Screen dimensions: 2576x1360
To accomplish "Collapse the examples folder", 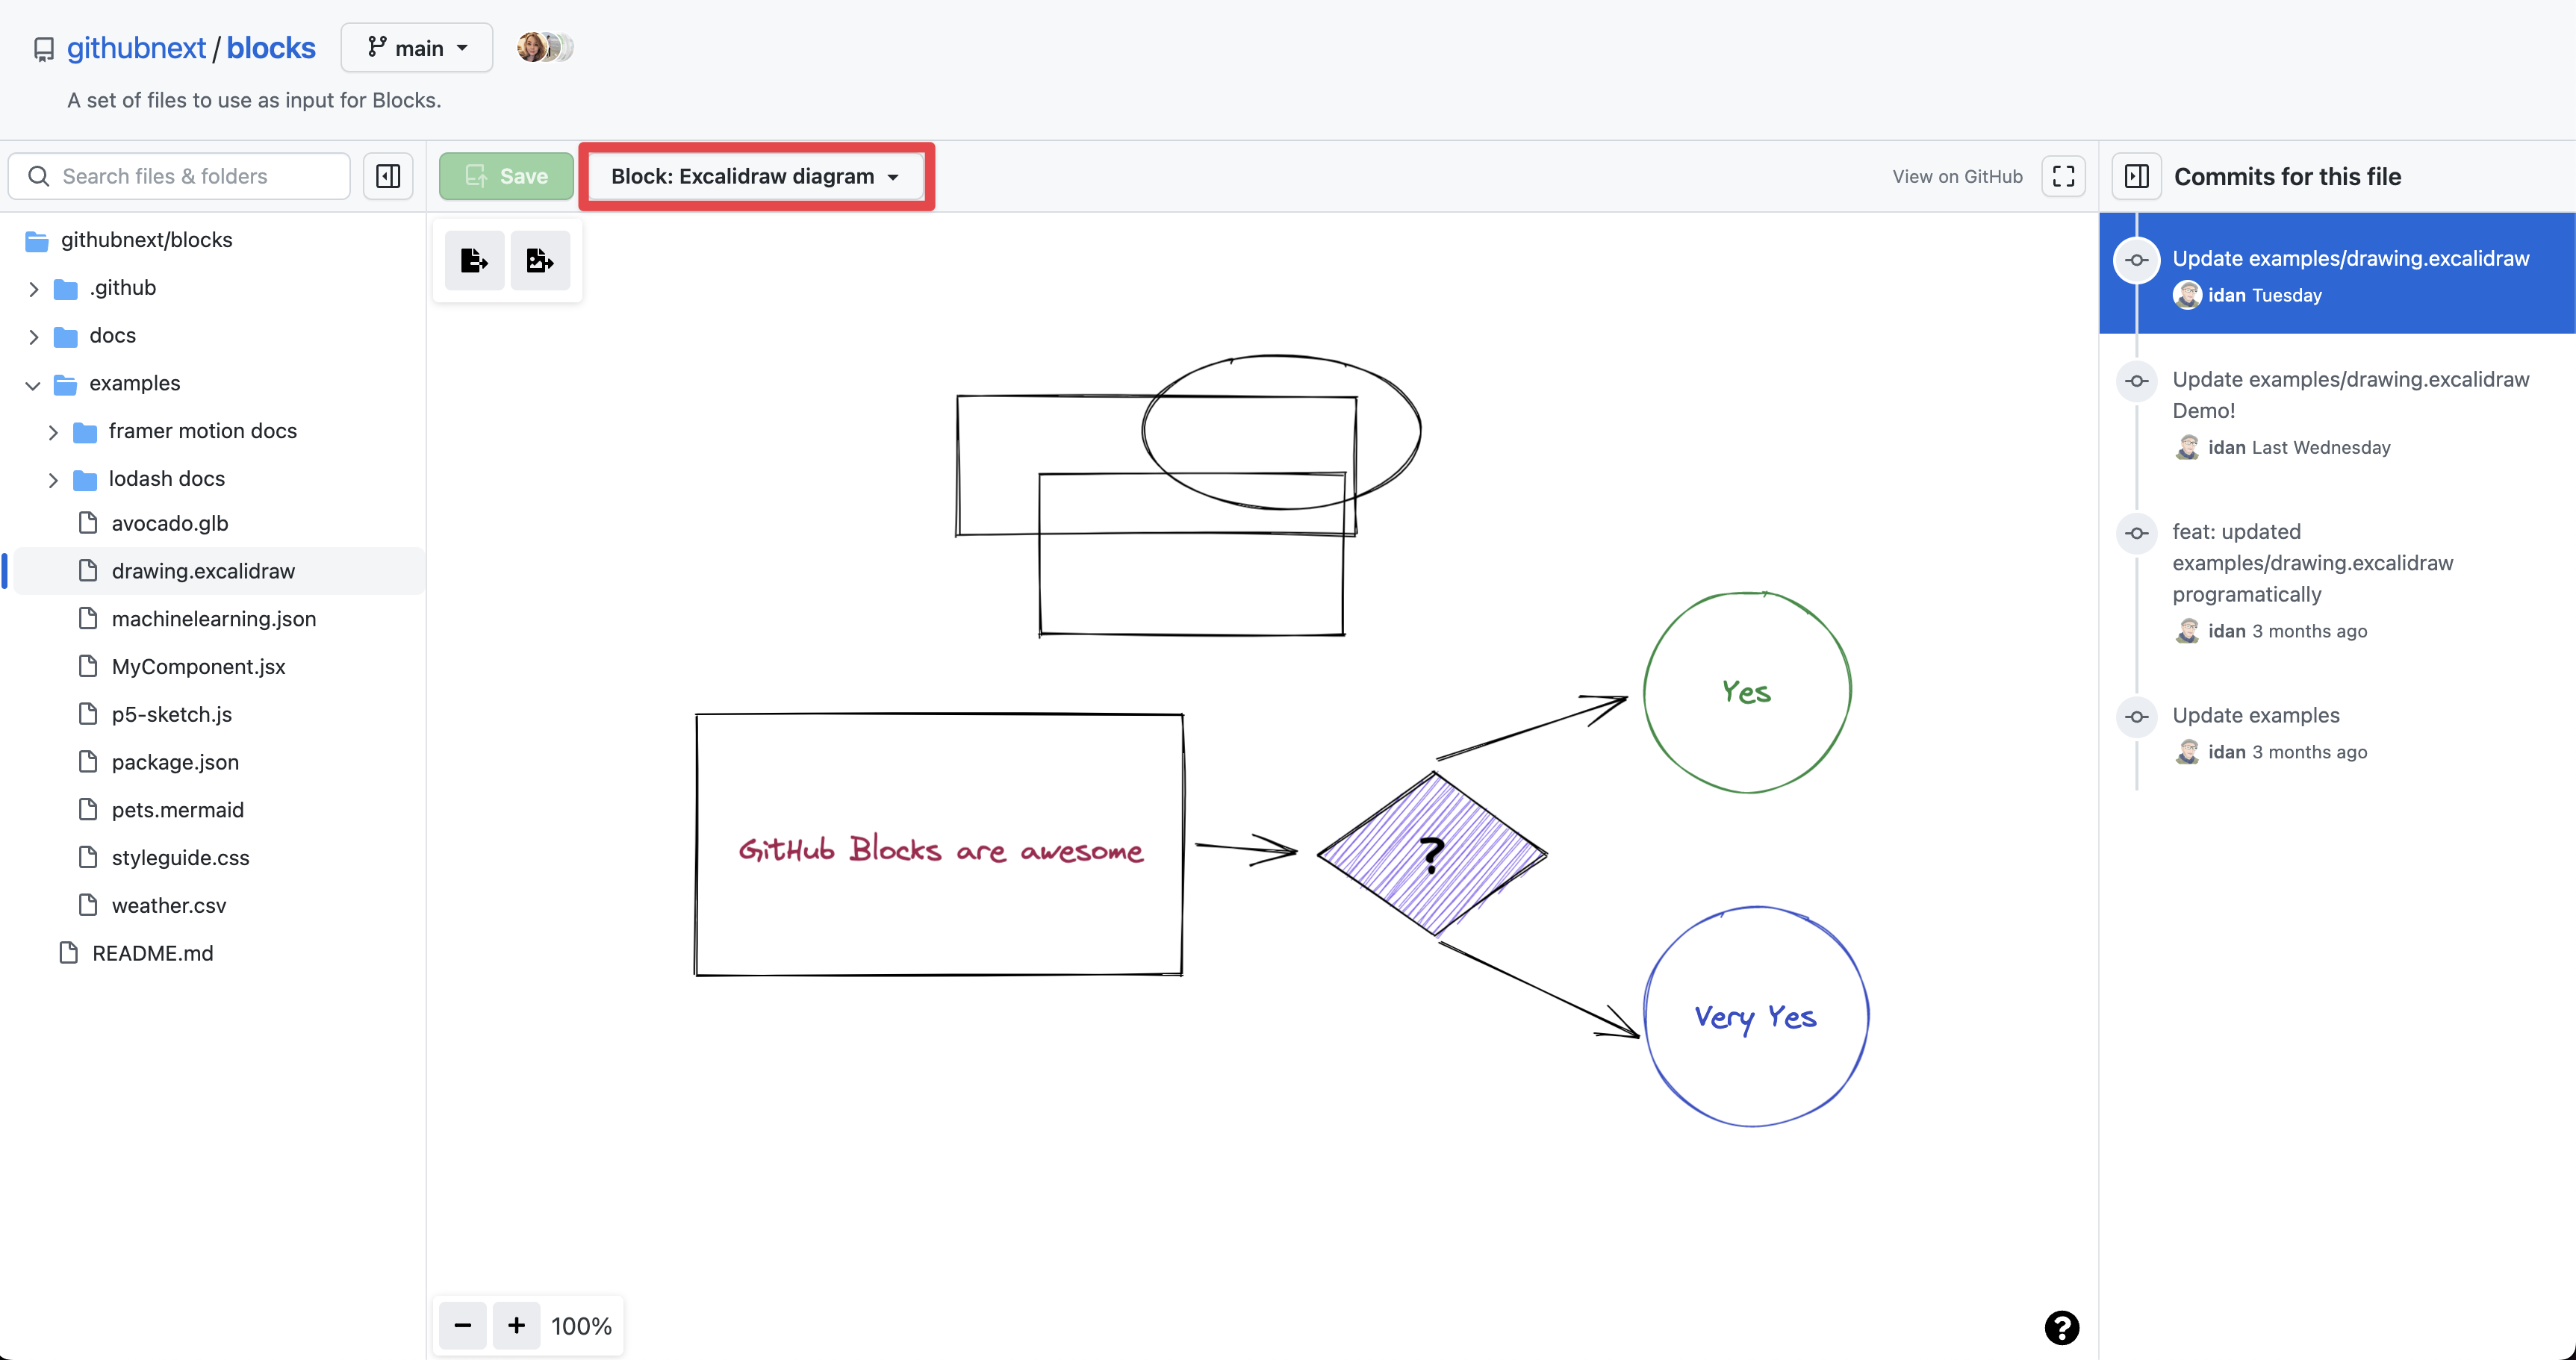I will [33, 385].
